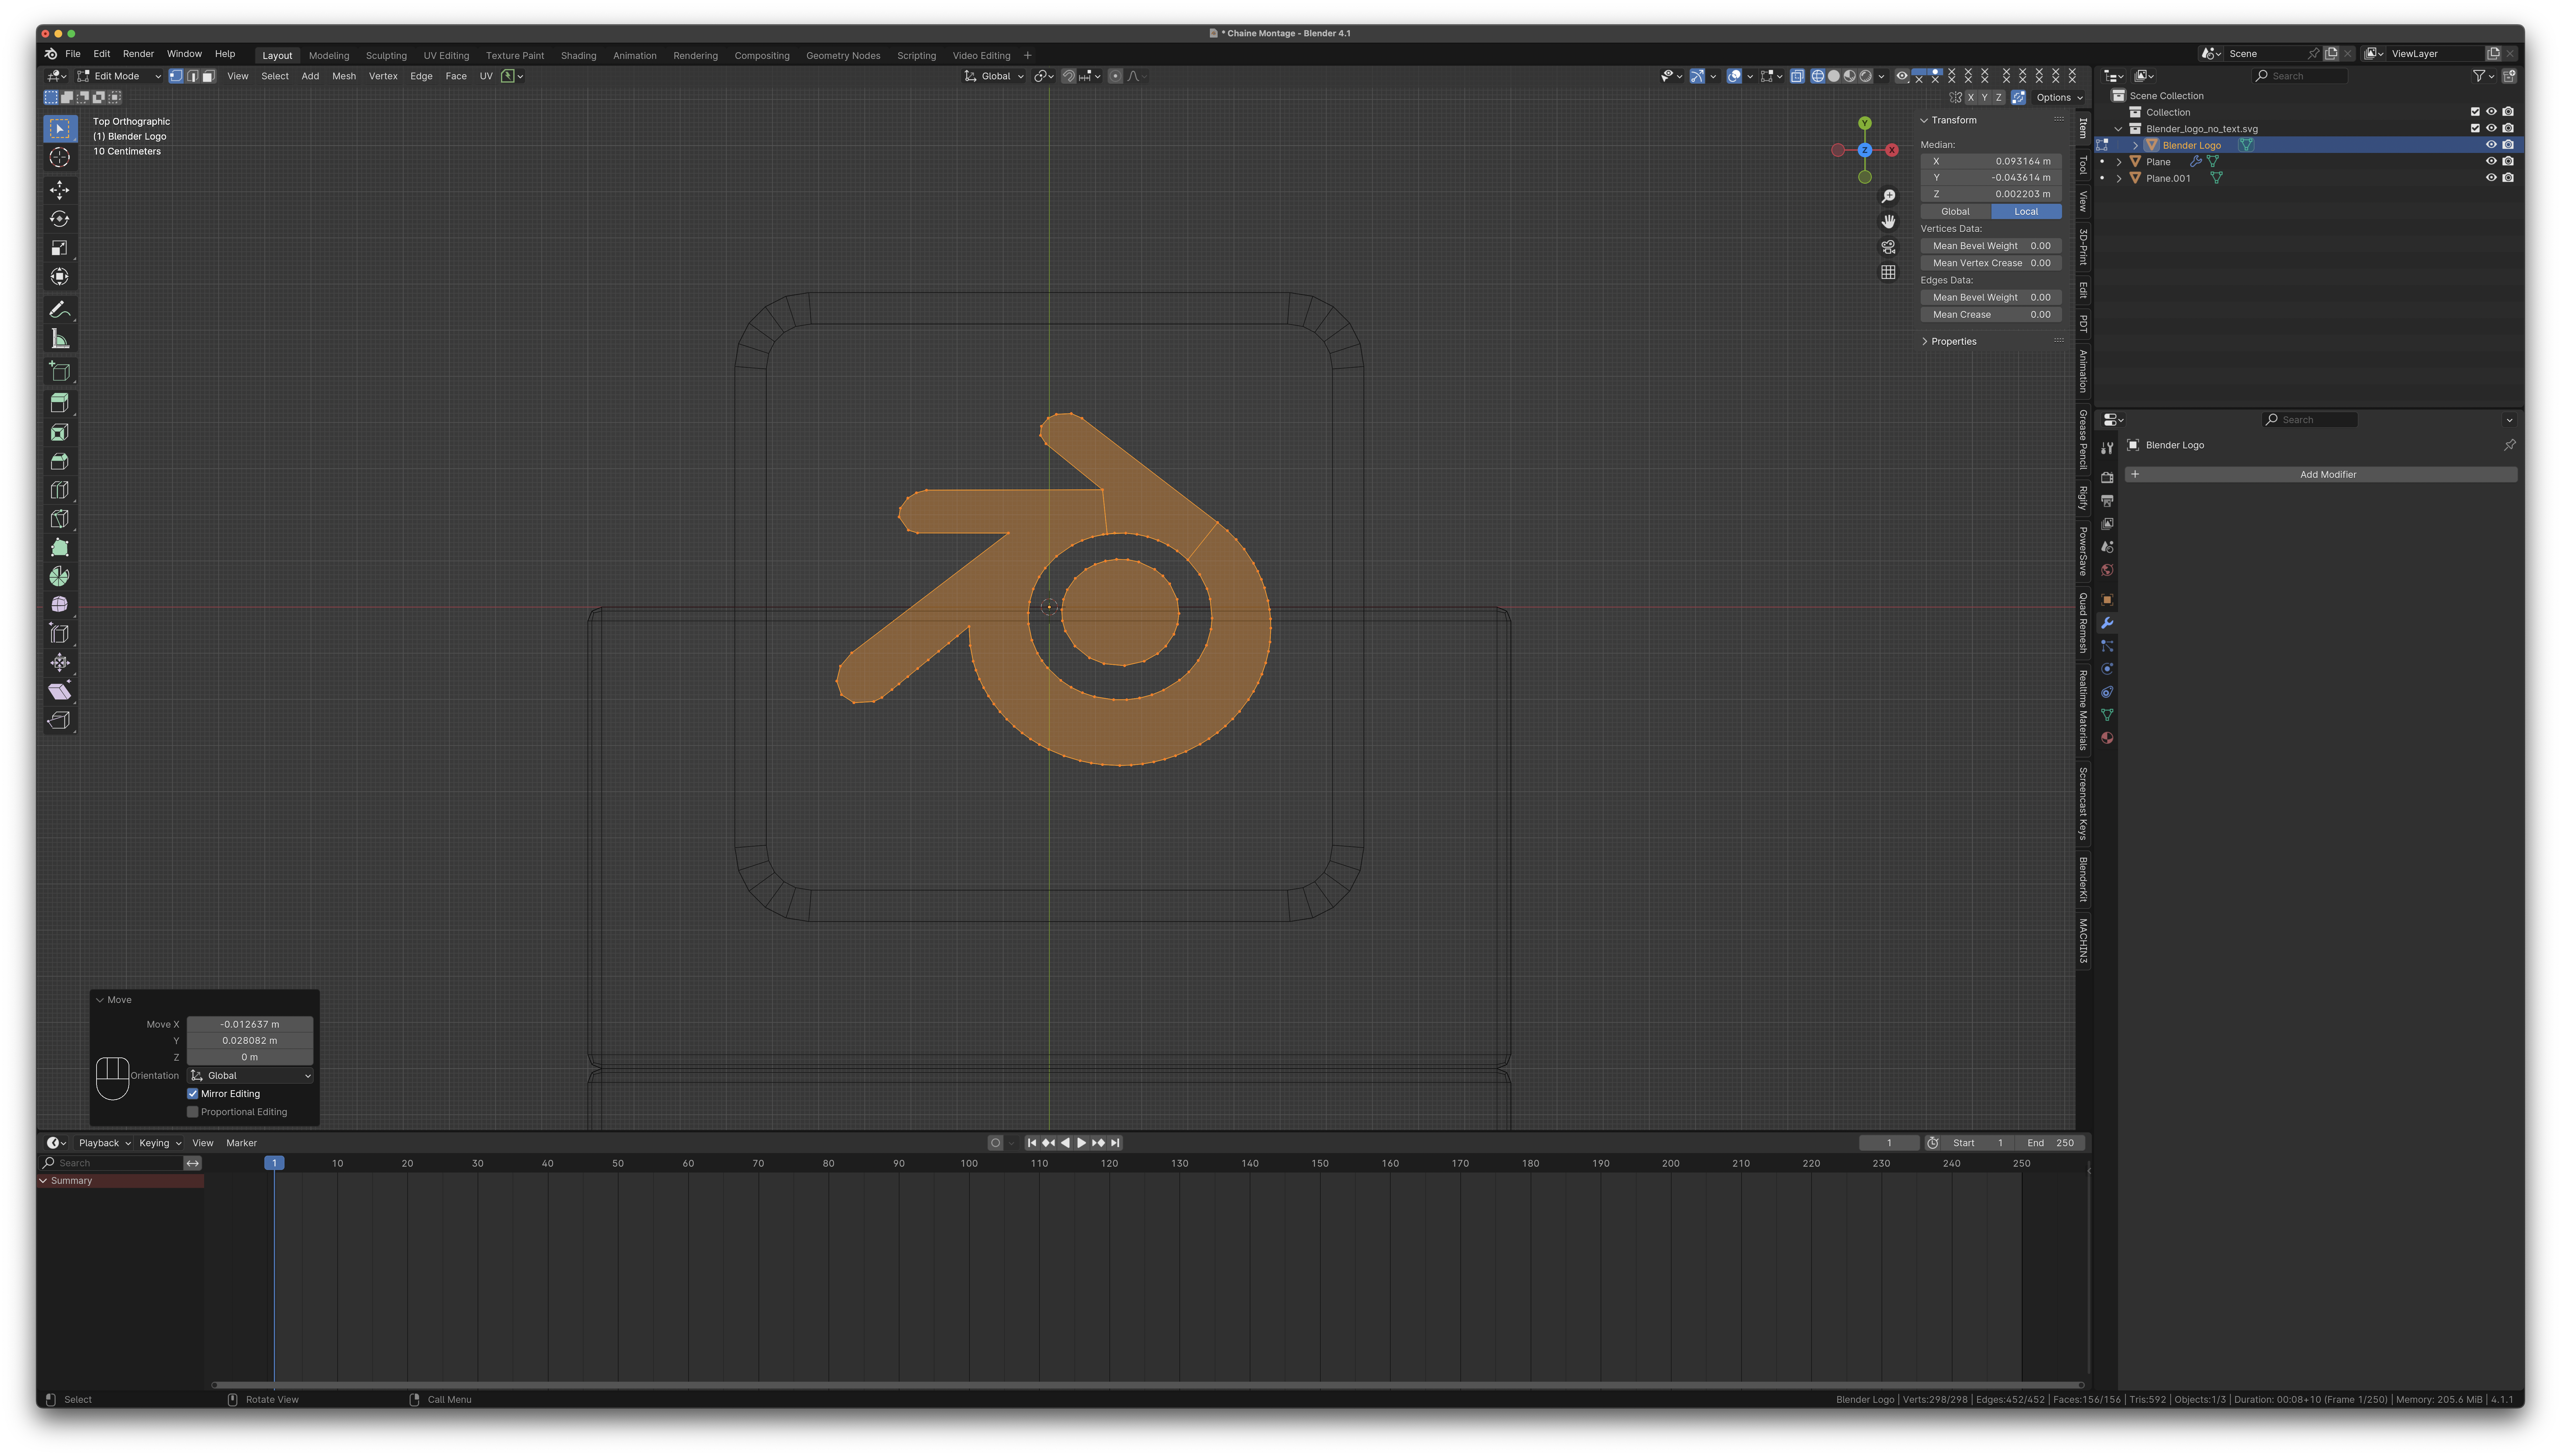Click the Add Modifier button
Screen dimensions: 2561x1456
(2321, 475)
